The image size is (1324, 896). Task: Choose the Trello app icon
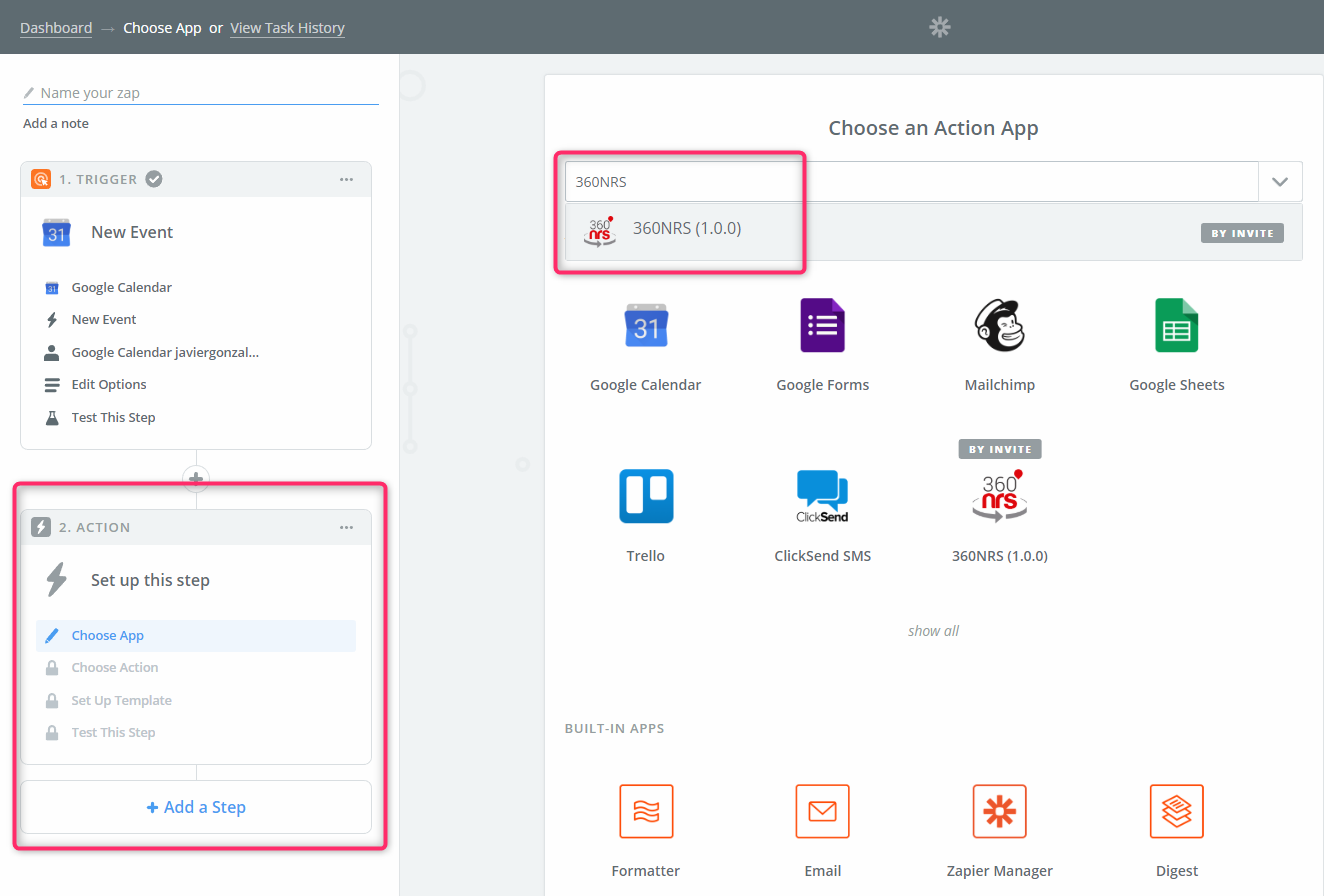pyautogui.click(x=645, y=496)
